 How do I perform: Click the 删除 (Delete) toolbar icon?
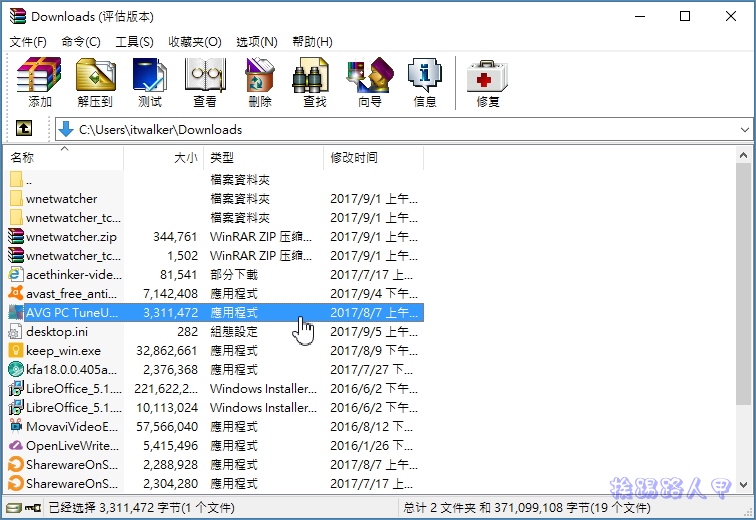[259, 75]
